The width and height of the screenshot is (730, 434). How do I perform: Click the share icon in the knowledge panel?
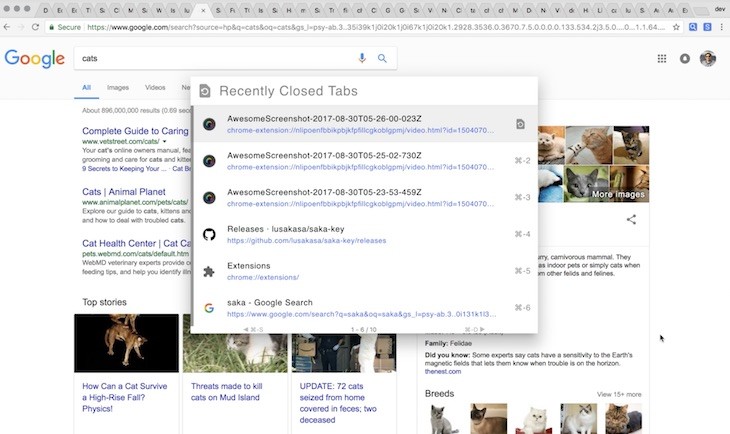click(631, 219)
